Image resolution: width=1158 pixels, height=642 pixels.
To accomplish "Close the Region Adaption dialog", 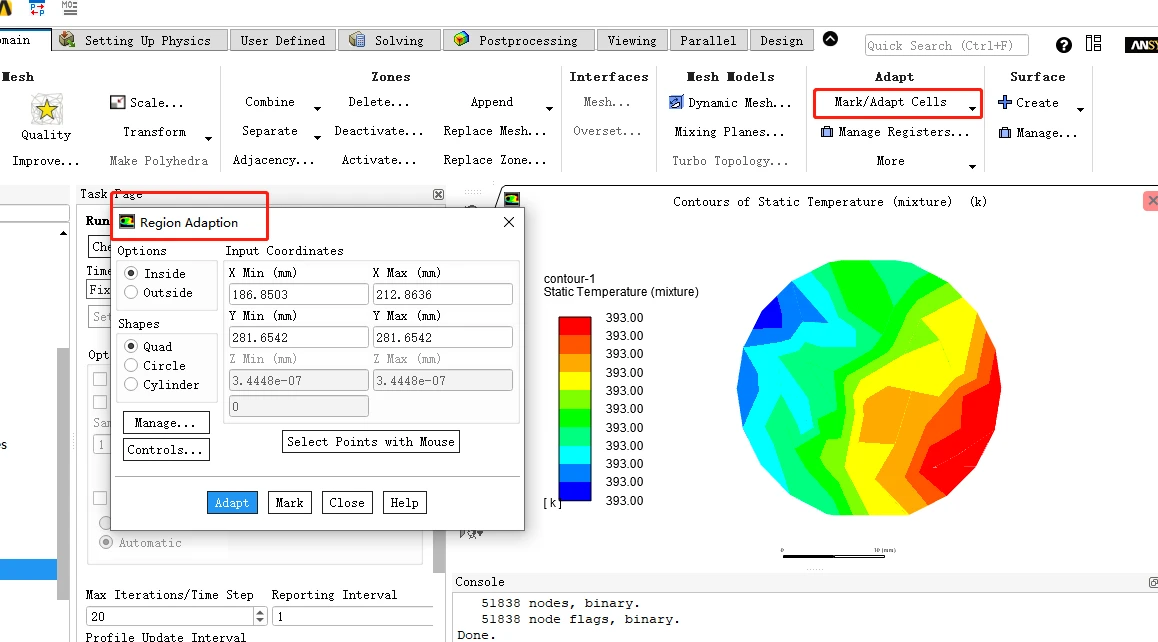I will coord(509,222).
